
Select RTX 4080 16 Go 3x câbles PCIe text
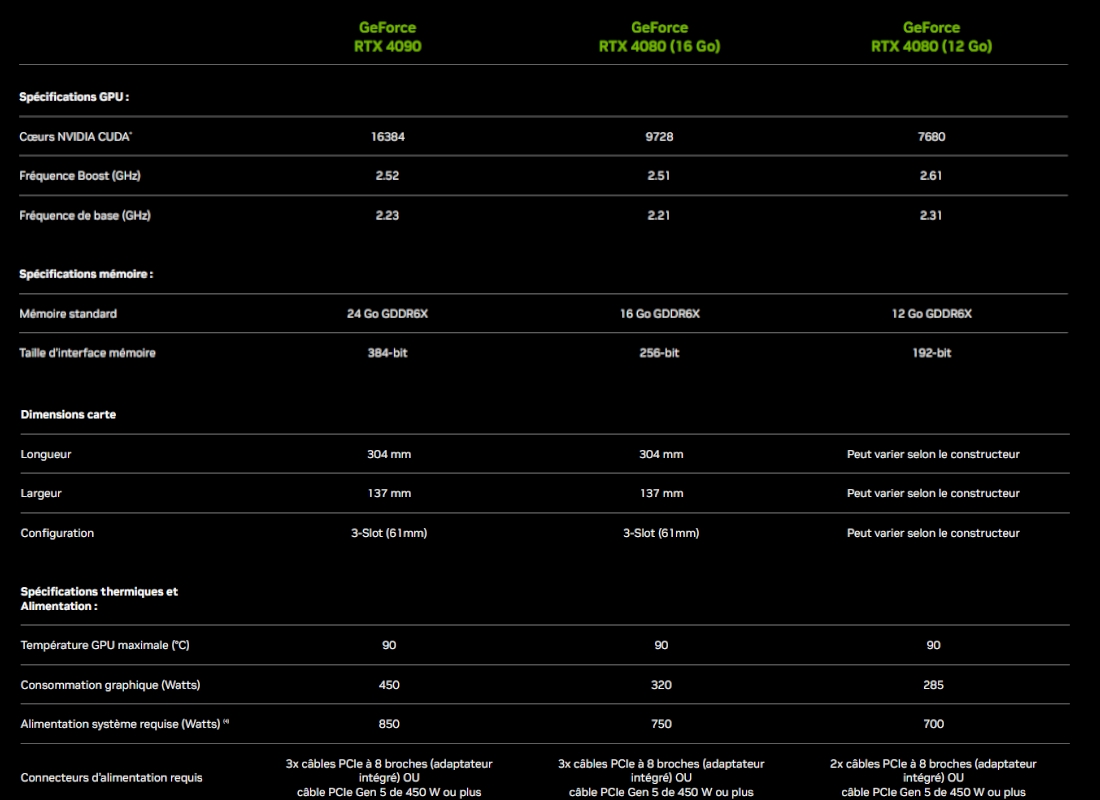point(661,778)
